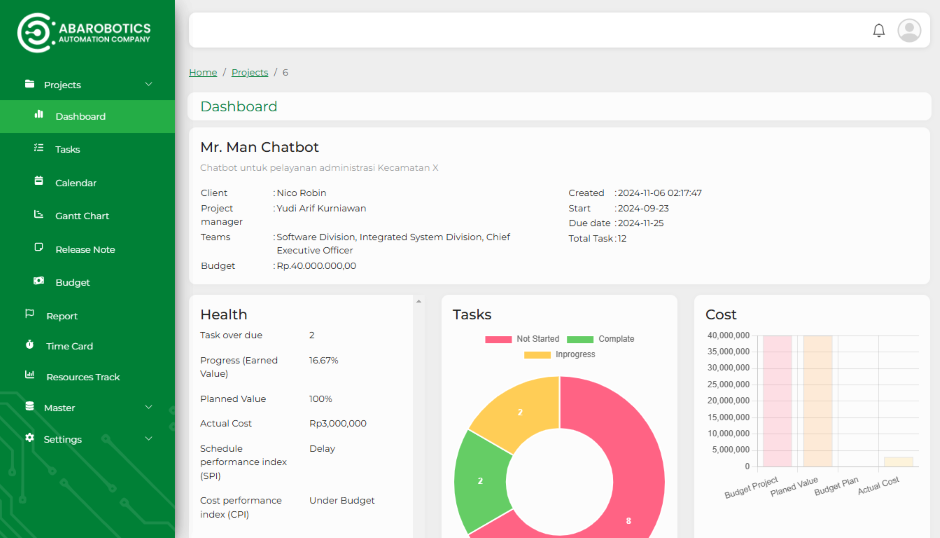Click the actual cost Rp3,000,000

338,423
